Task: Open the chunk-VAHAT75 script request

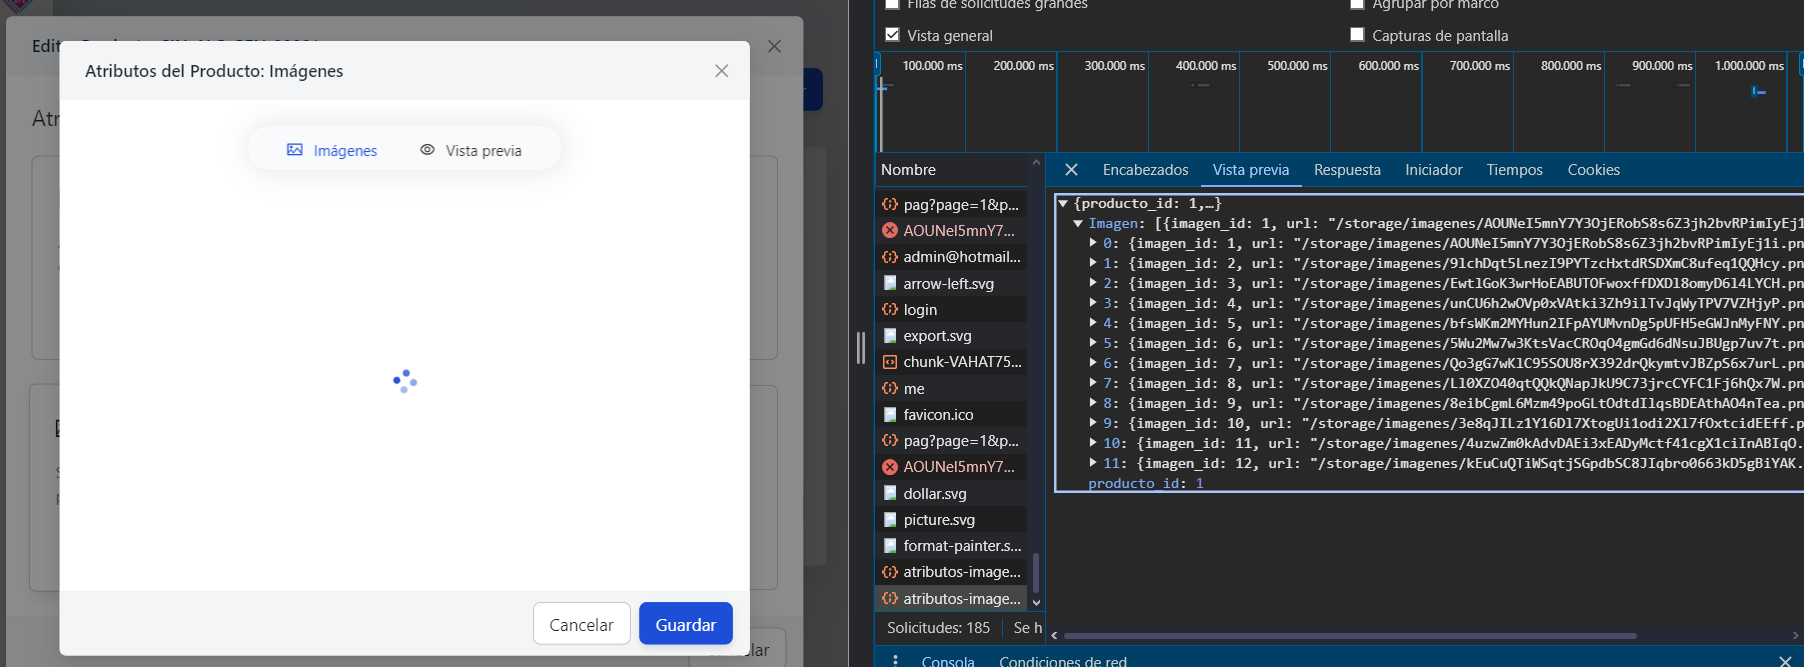Action: tap(951, 362)
